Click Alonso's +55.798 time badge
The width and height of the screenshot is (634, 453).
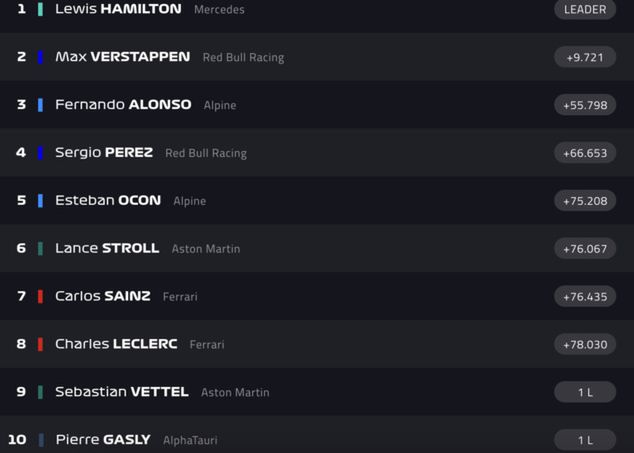(585, 105)
